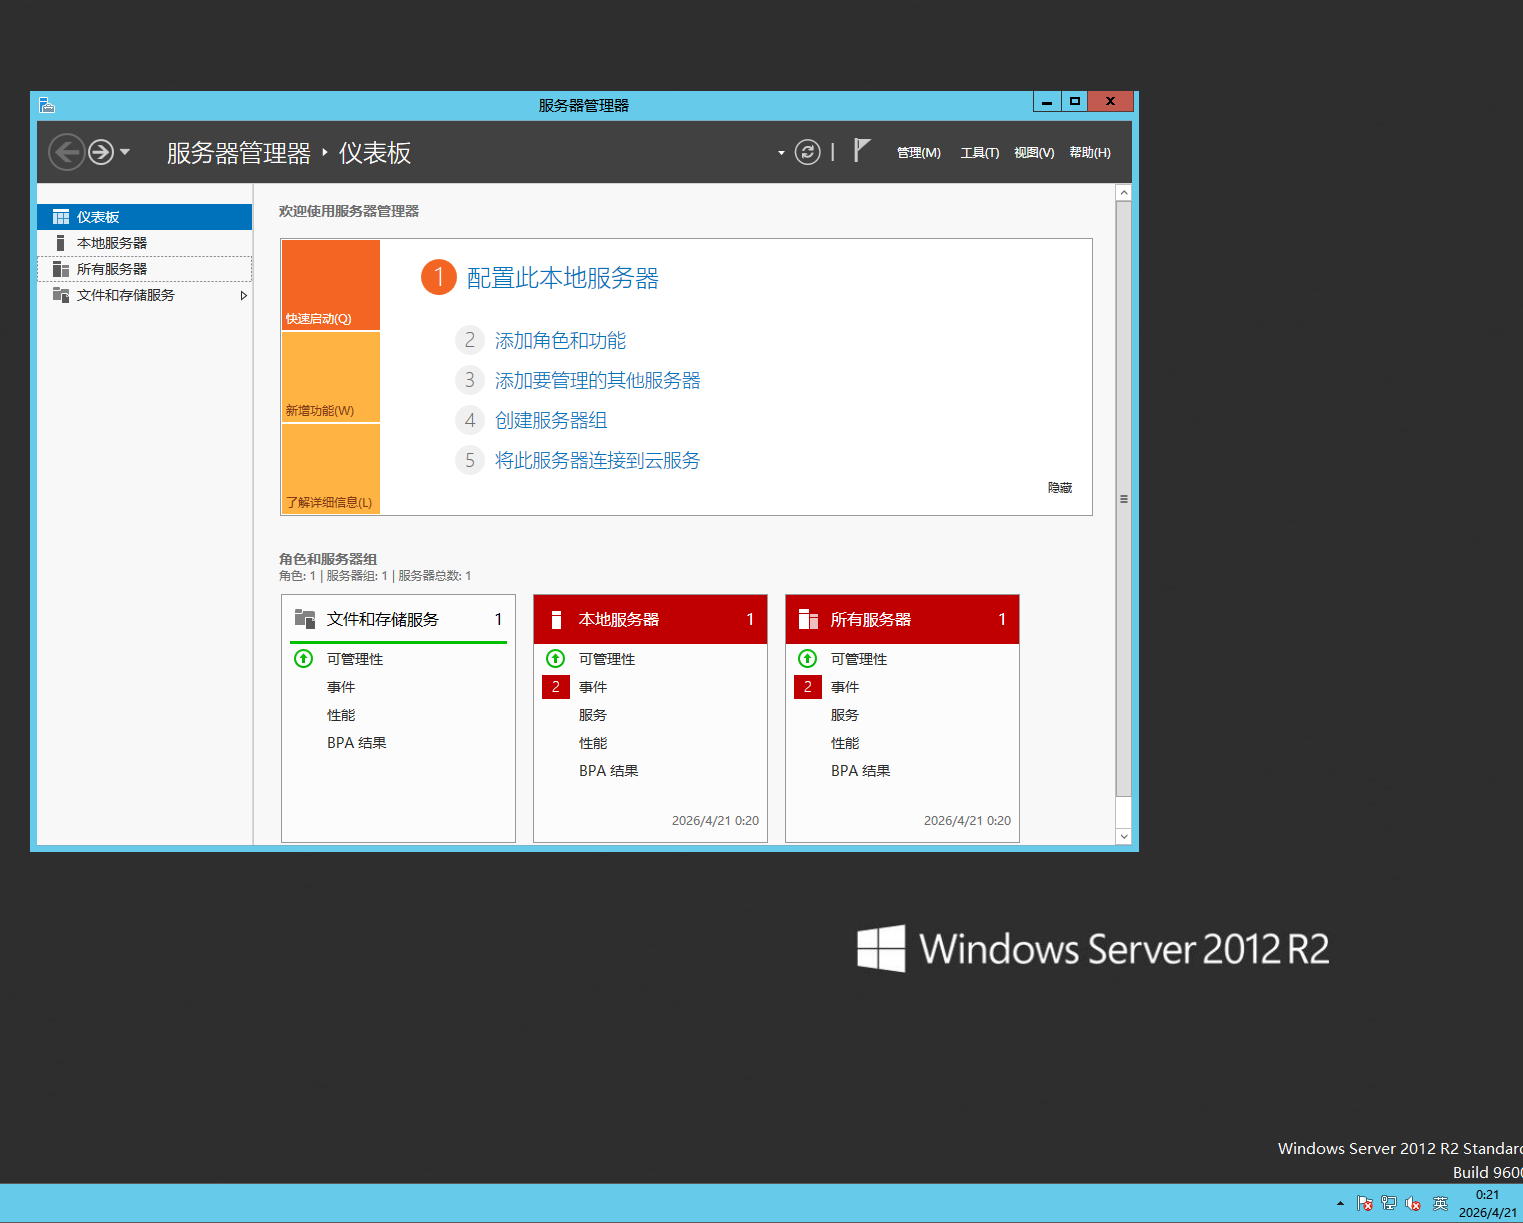1523x1223 pixels.
Task: Click green status icon in 所有服务器 tile
Action: point(808,659)
